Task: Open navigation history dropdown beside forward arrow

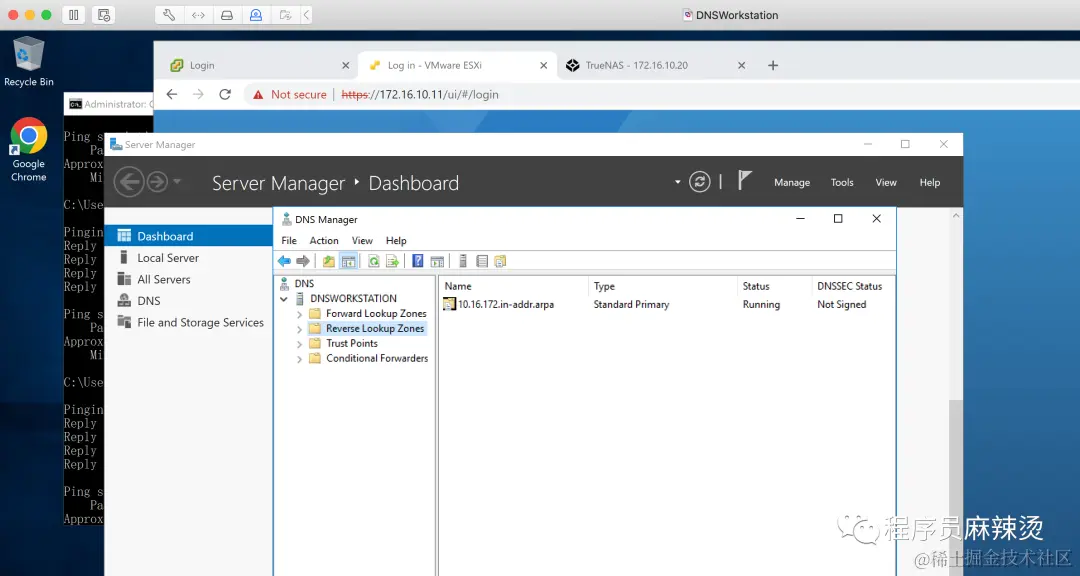Action: pyautogui.click(x=177, y=181)
